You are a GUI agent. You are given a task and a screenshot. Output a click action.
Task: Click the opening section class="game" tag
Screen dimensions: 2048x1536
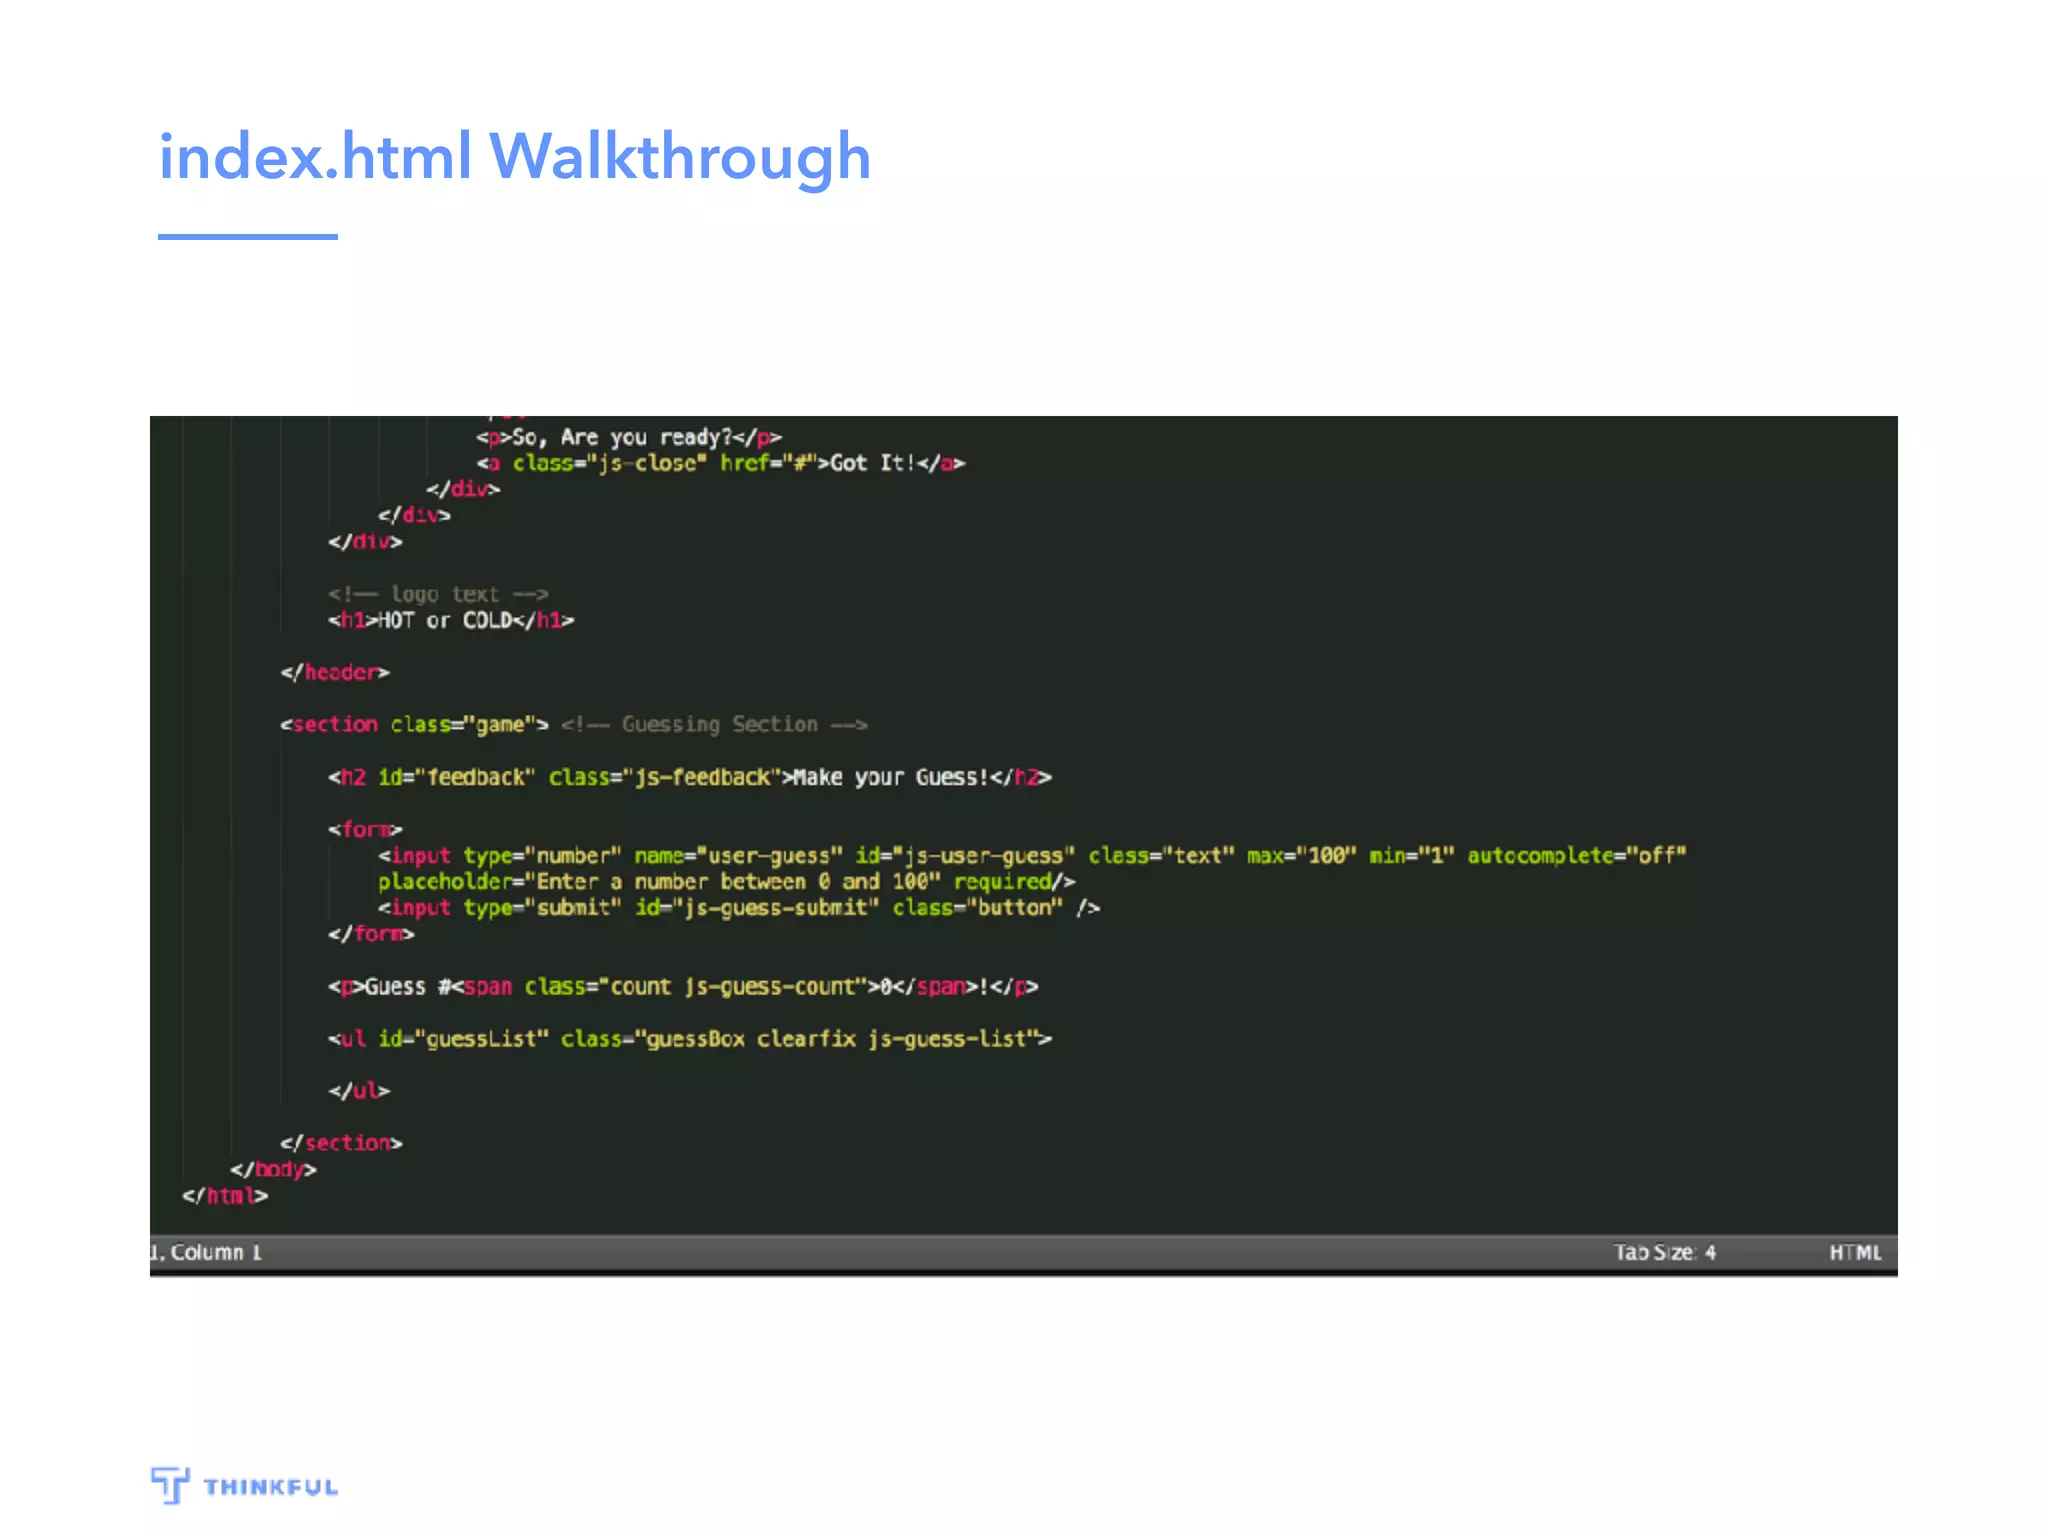pyautogui.click(x=414, y=724)
